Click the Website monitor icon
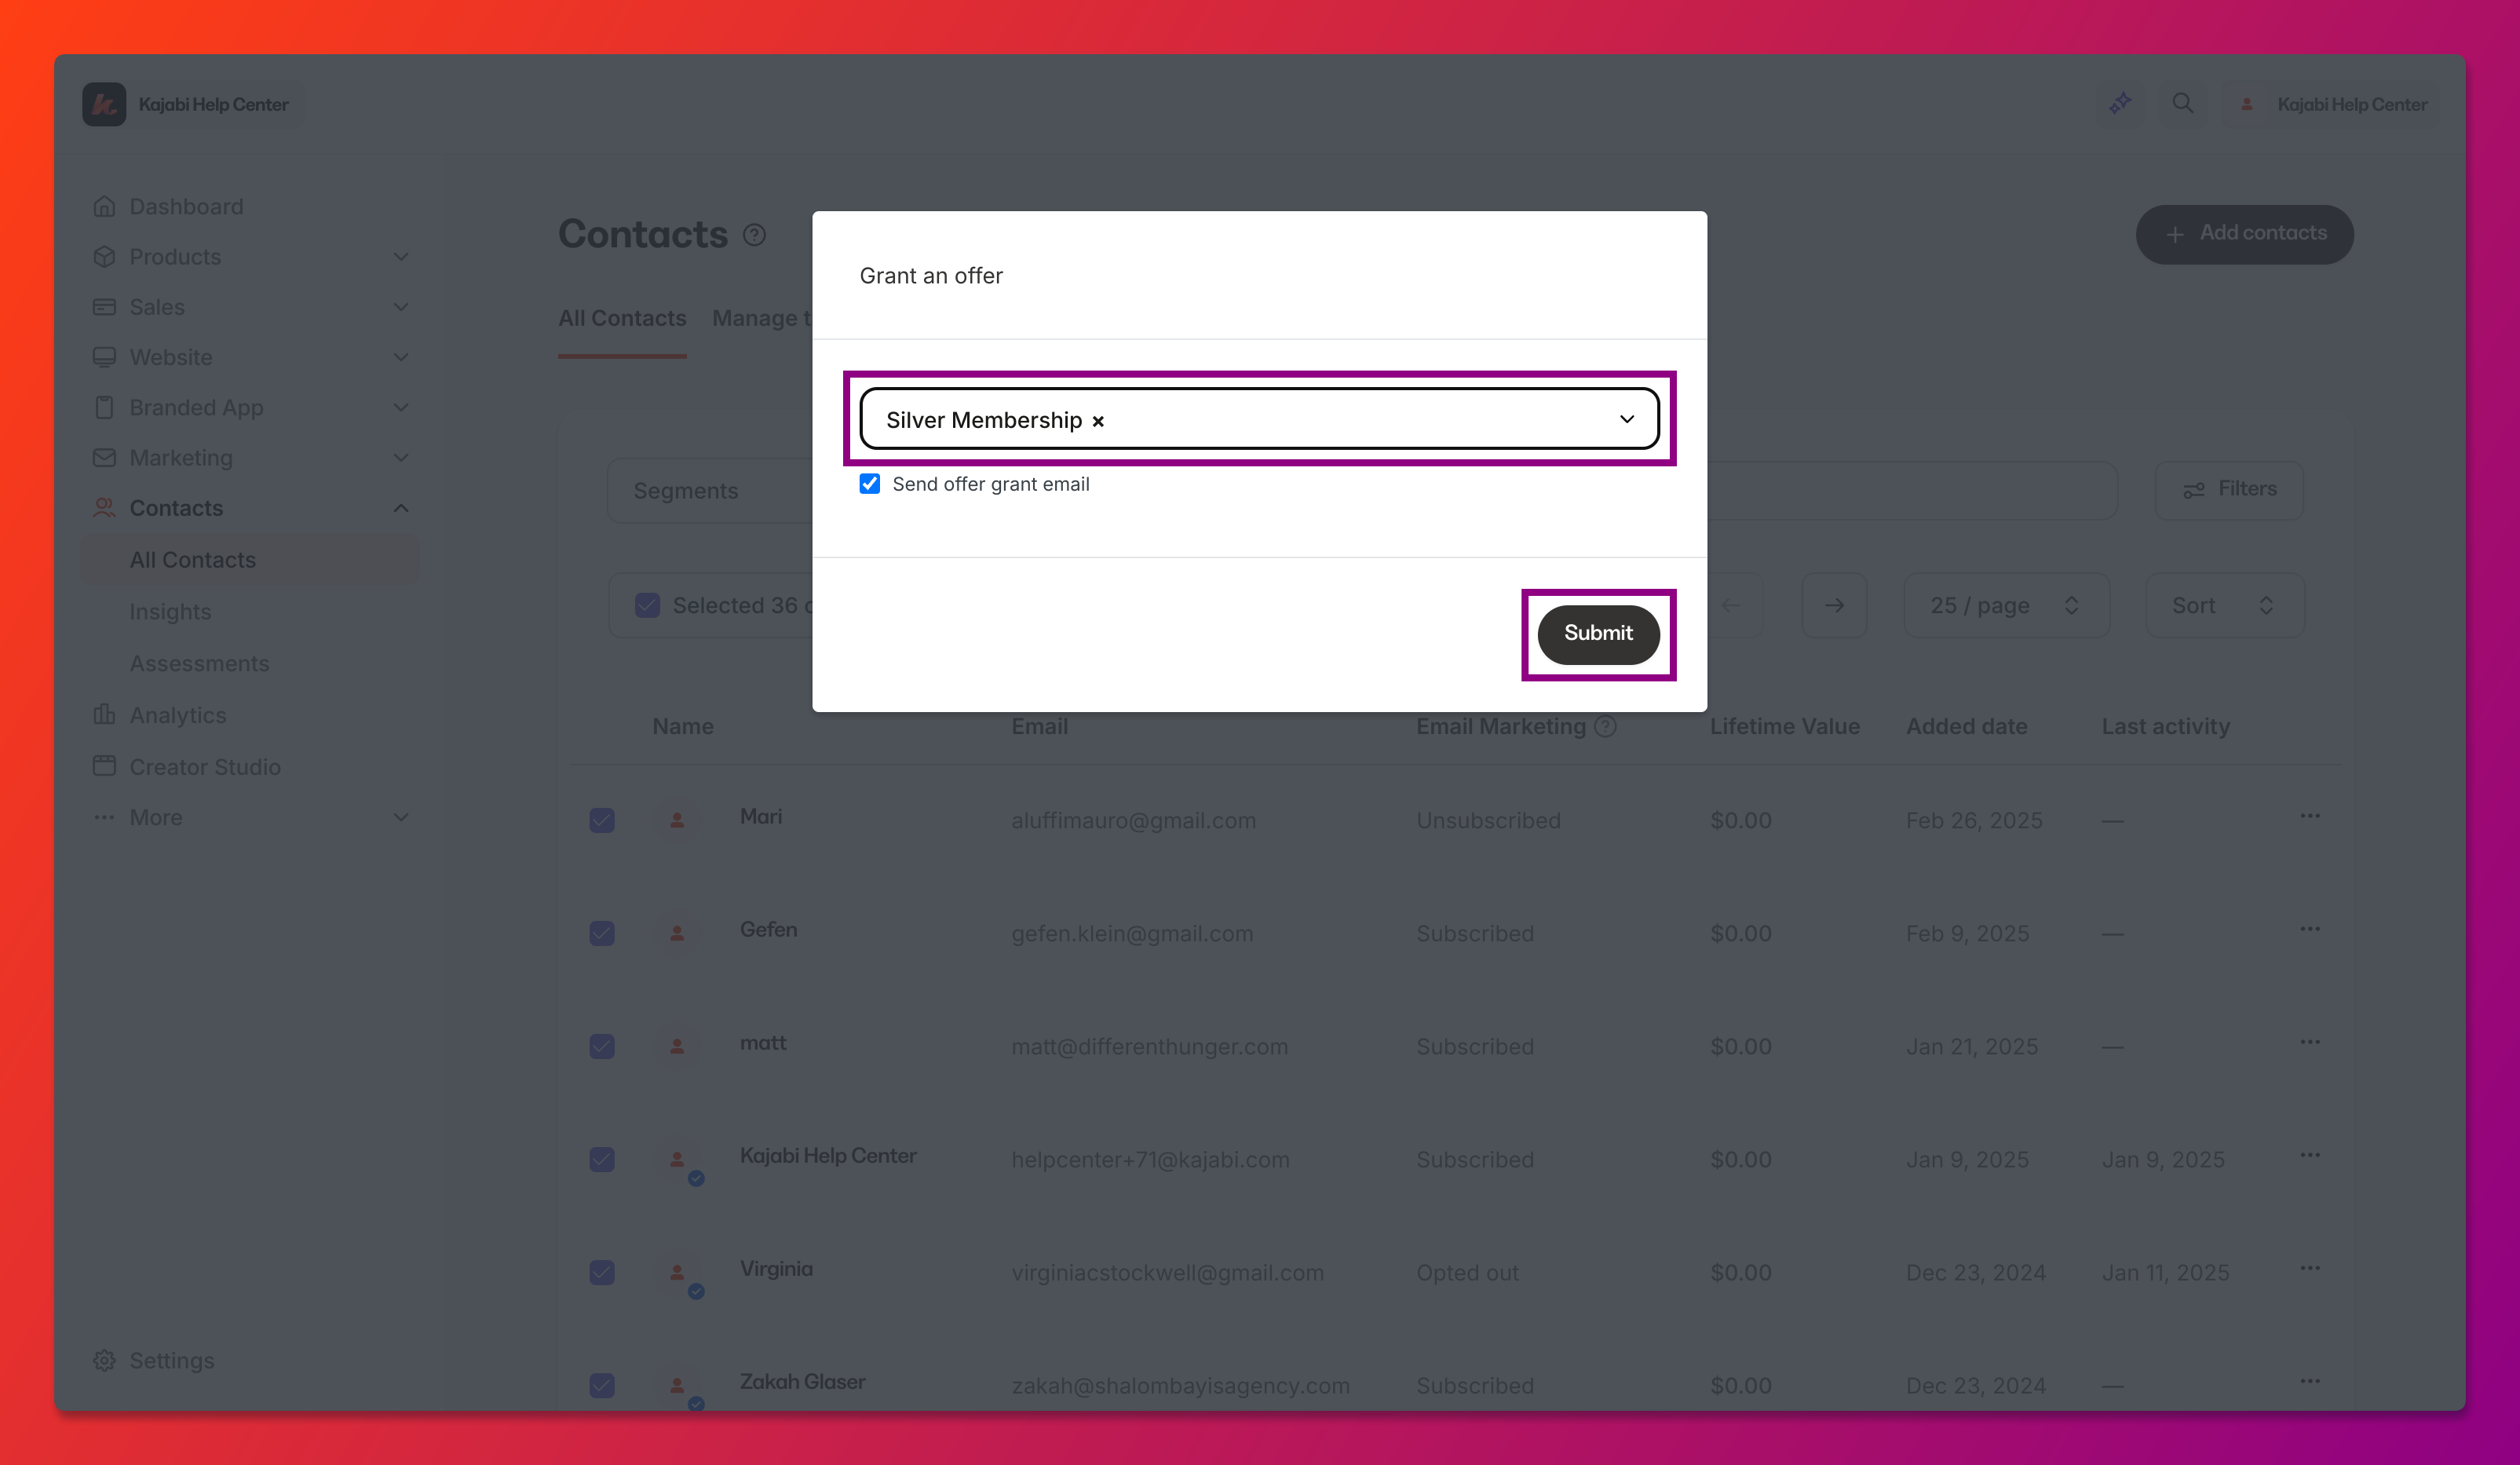The width and height of the screenshot is (2520, 1465). click(104, 357)
